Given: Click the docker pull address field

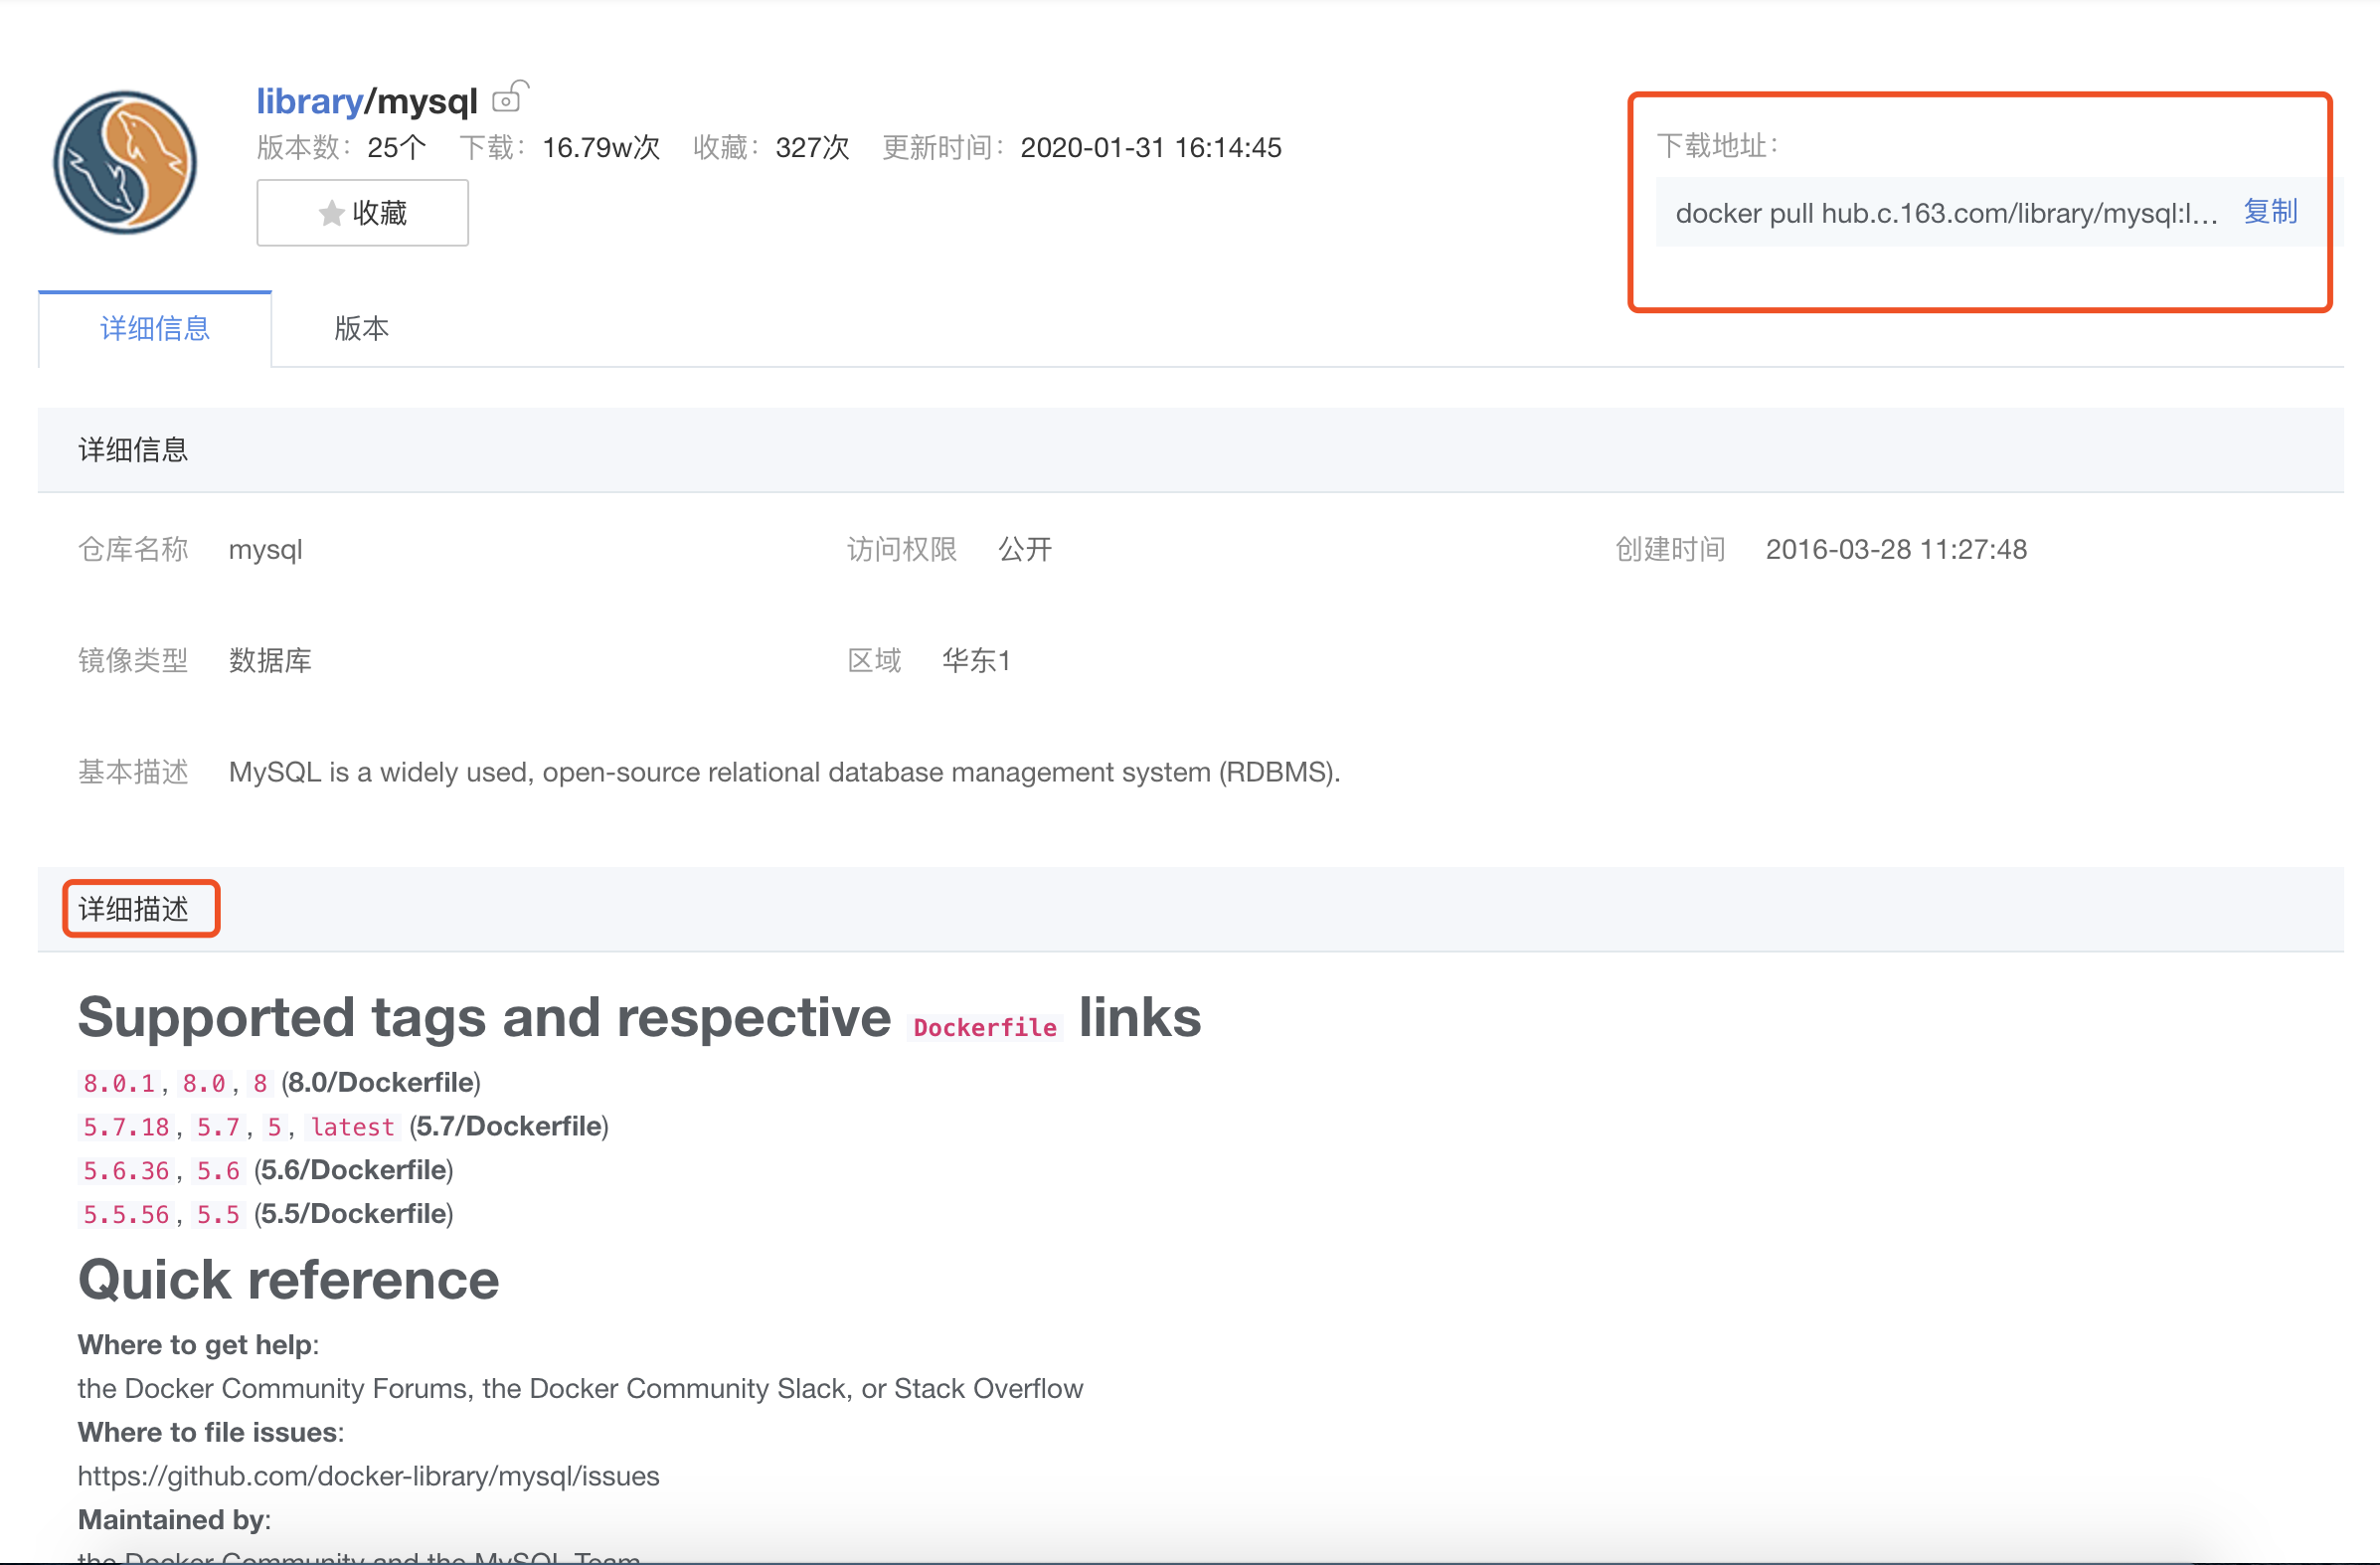Looking at the screenshot, I should 1945,213.
